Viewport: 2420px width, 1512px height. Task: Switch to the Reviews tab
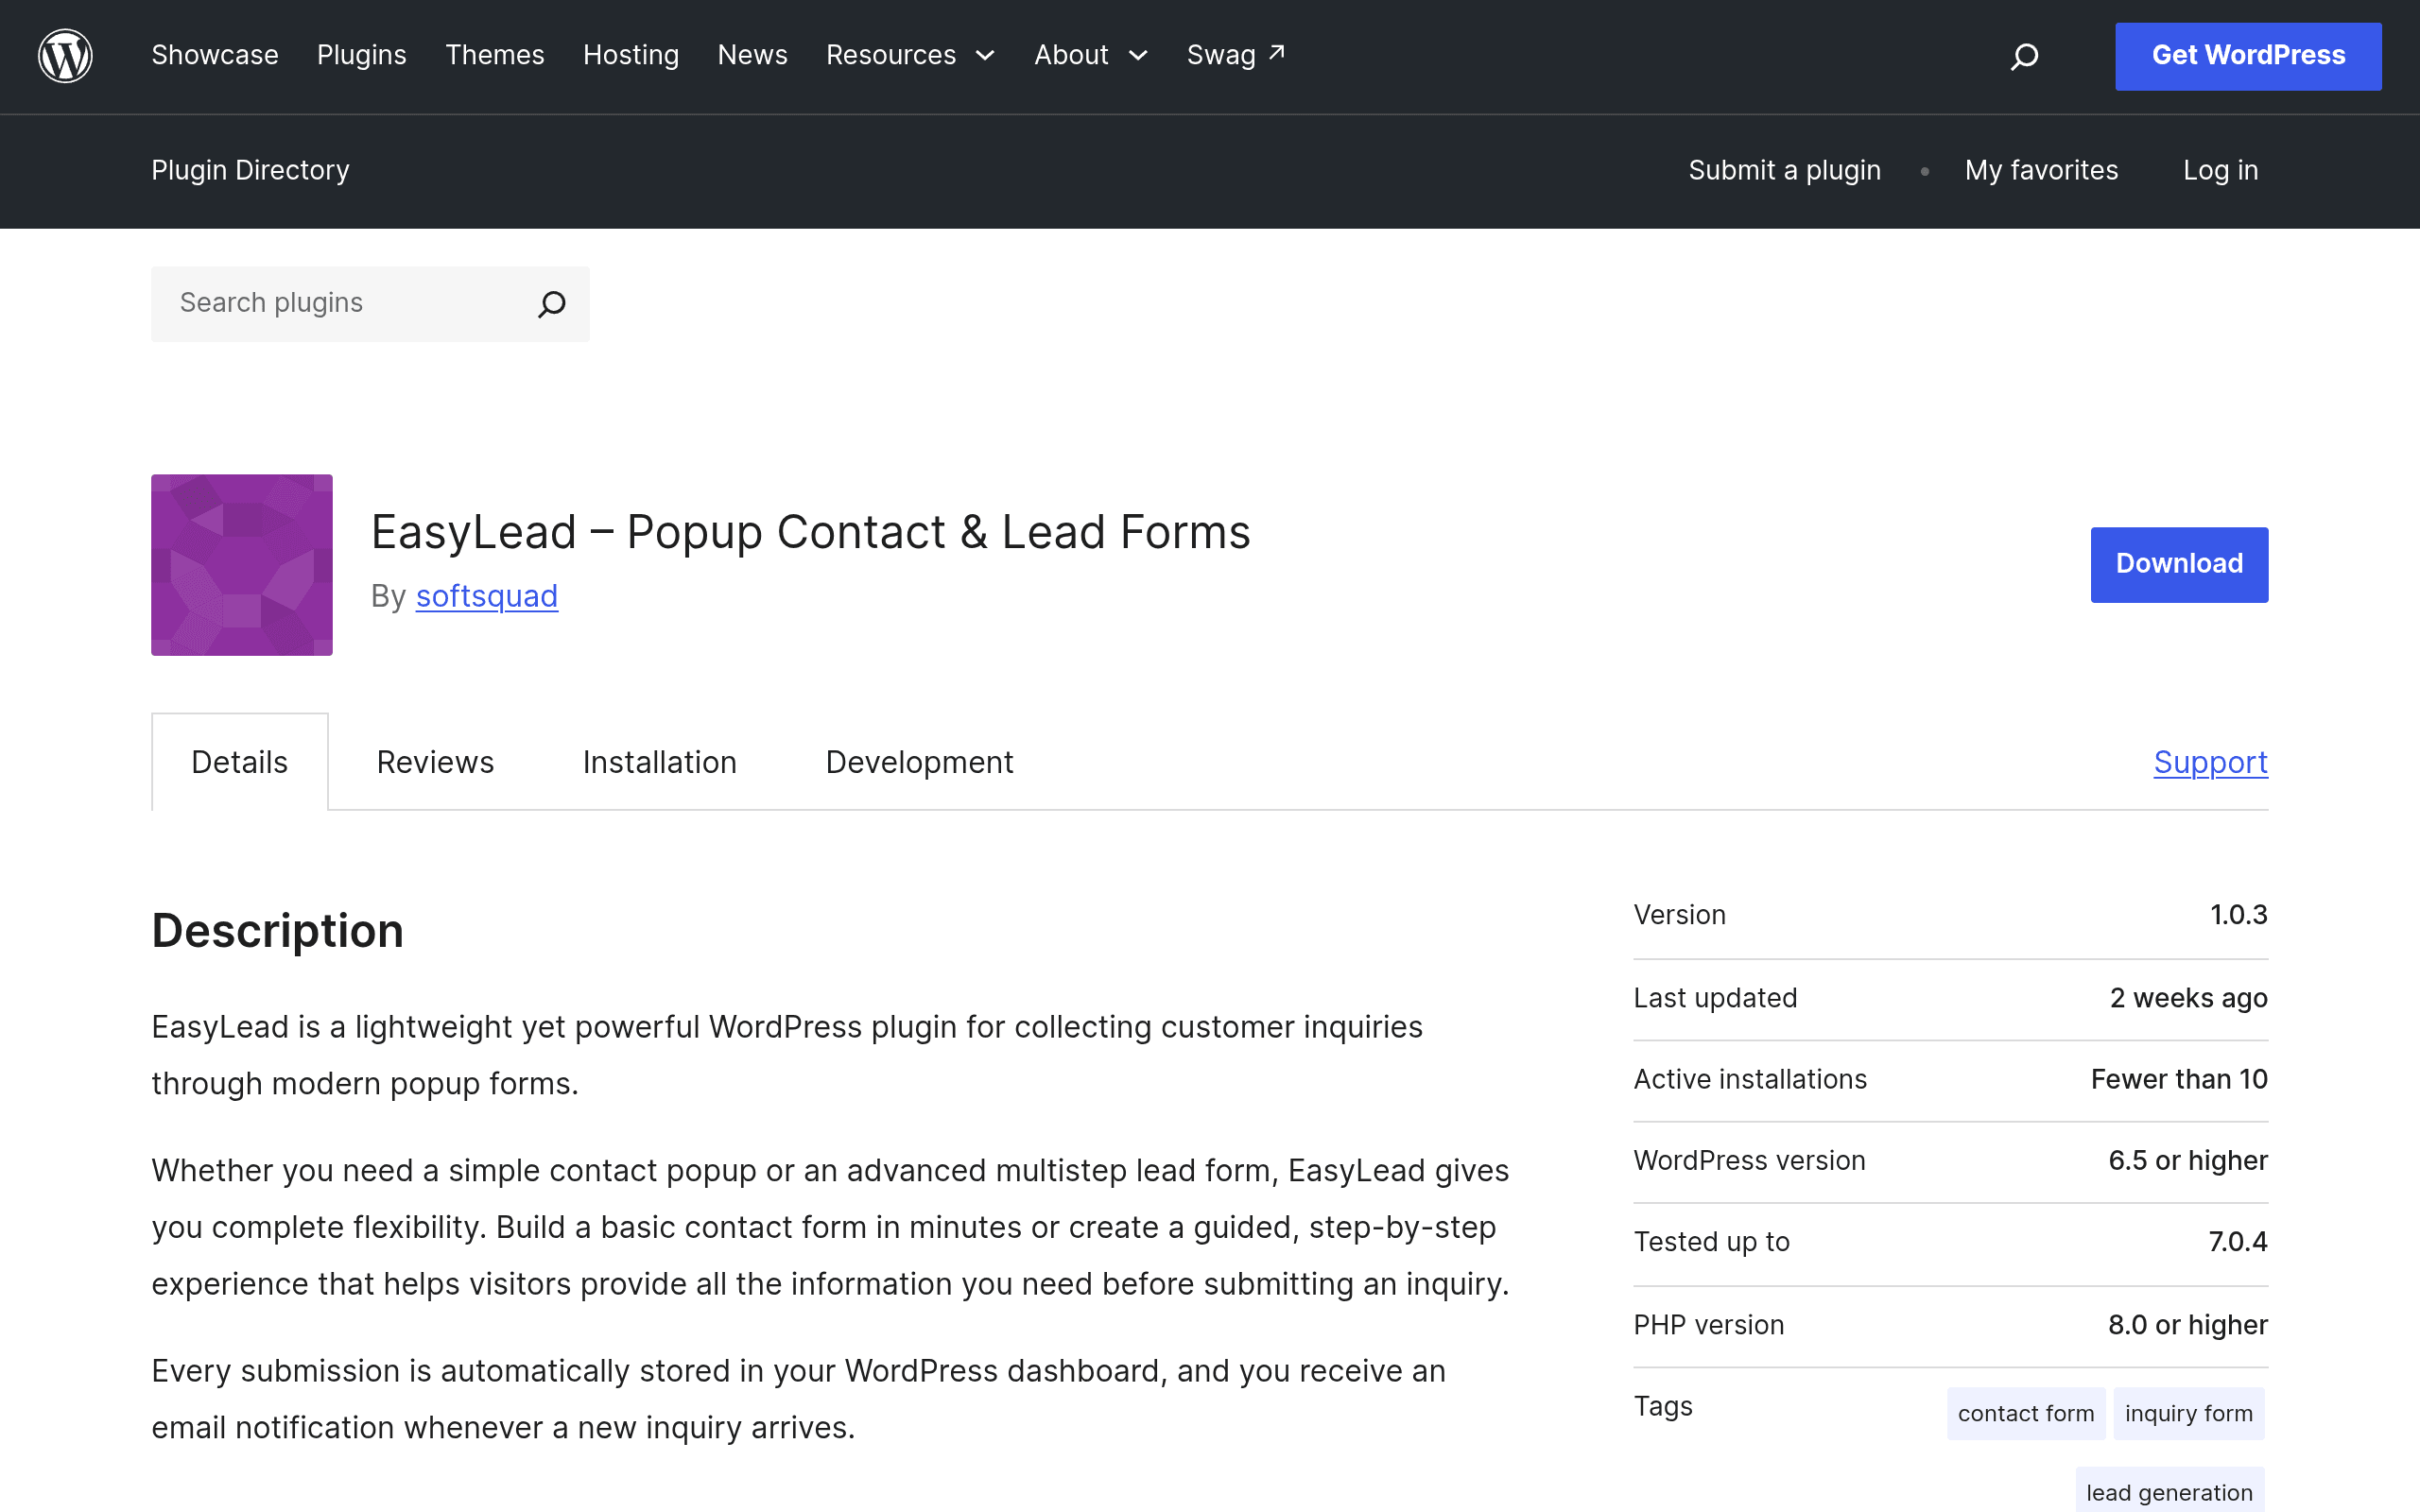(x=435, y=762)
